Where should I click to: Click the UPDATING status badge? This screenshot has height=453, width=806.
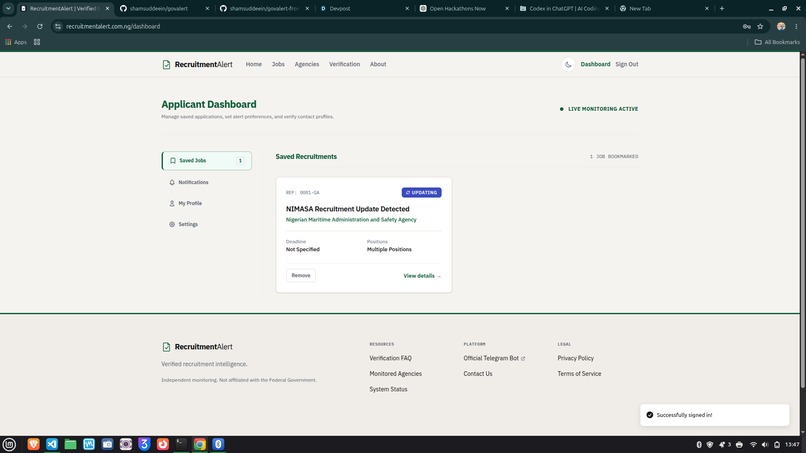click(422, 192)
